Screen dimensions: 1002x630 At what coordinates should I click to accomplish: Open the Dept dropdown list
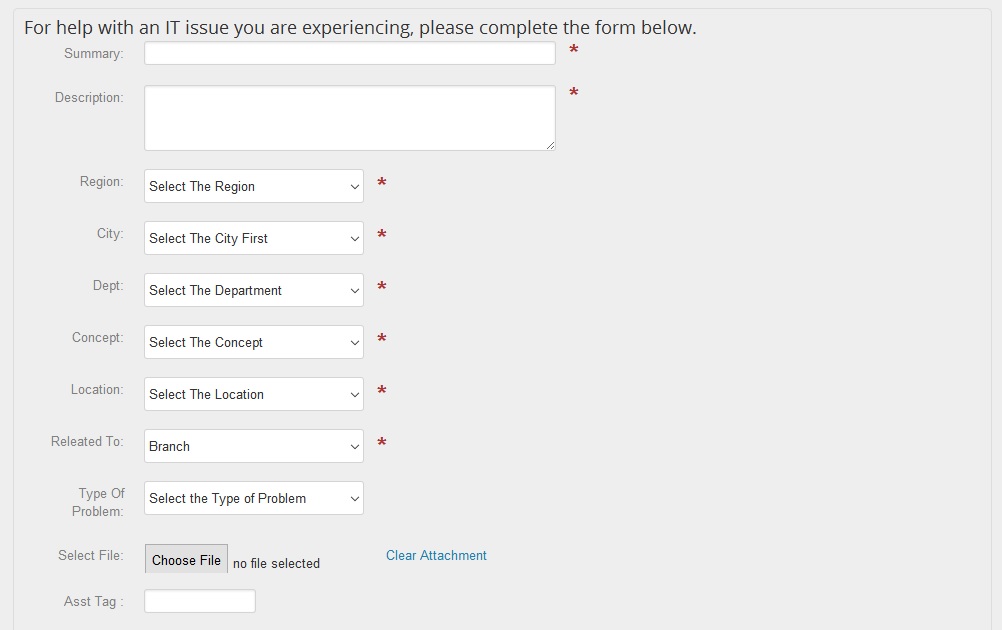(x=253, y=290)
